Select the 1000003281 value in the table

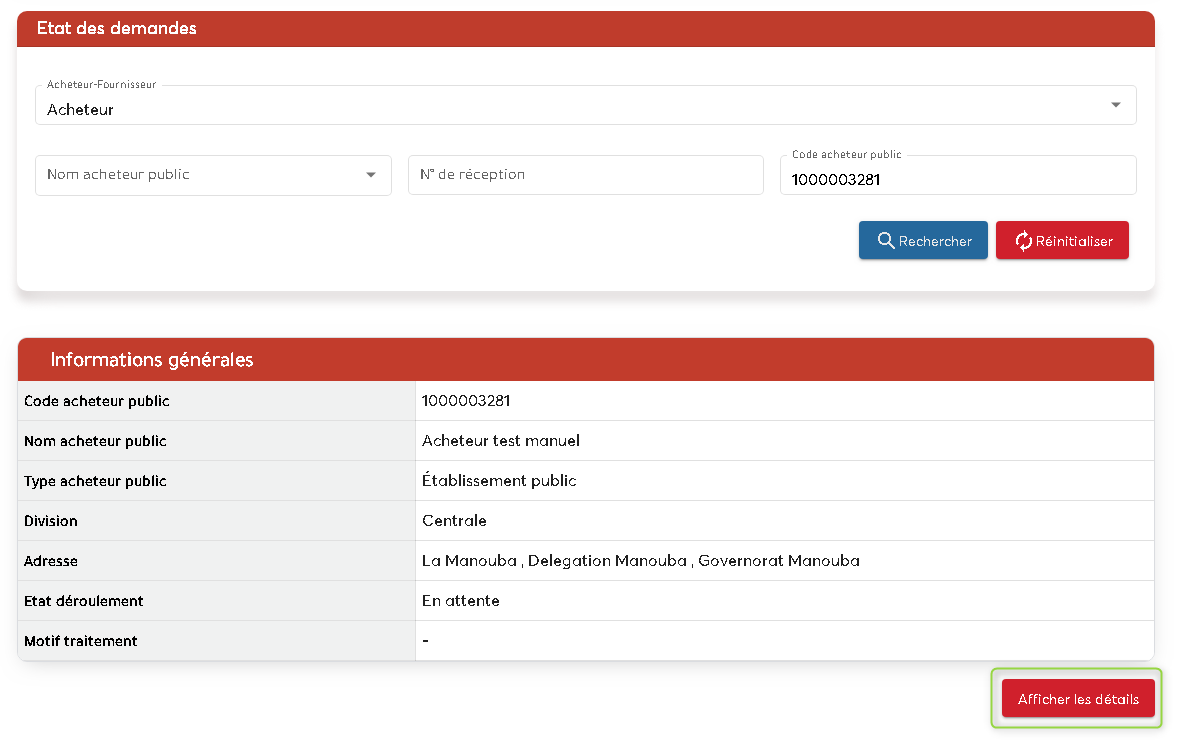466,401
